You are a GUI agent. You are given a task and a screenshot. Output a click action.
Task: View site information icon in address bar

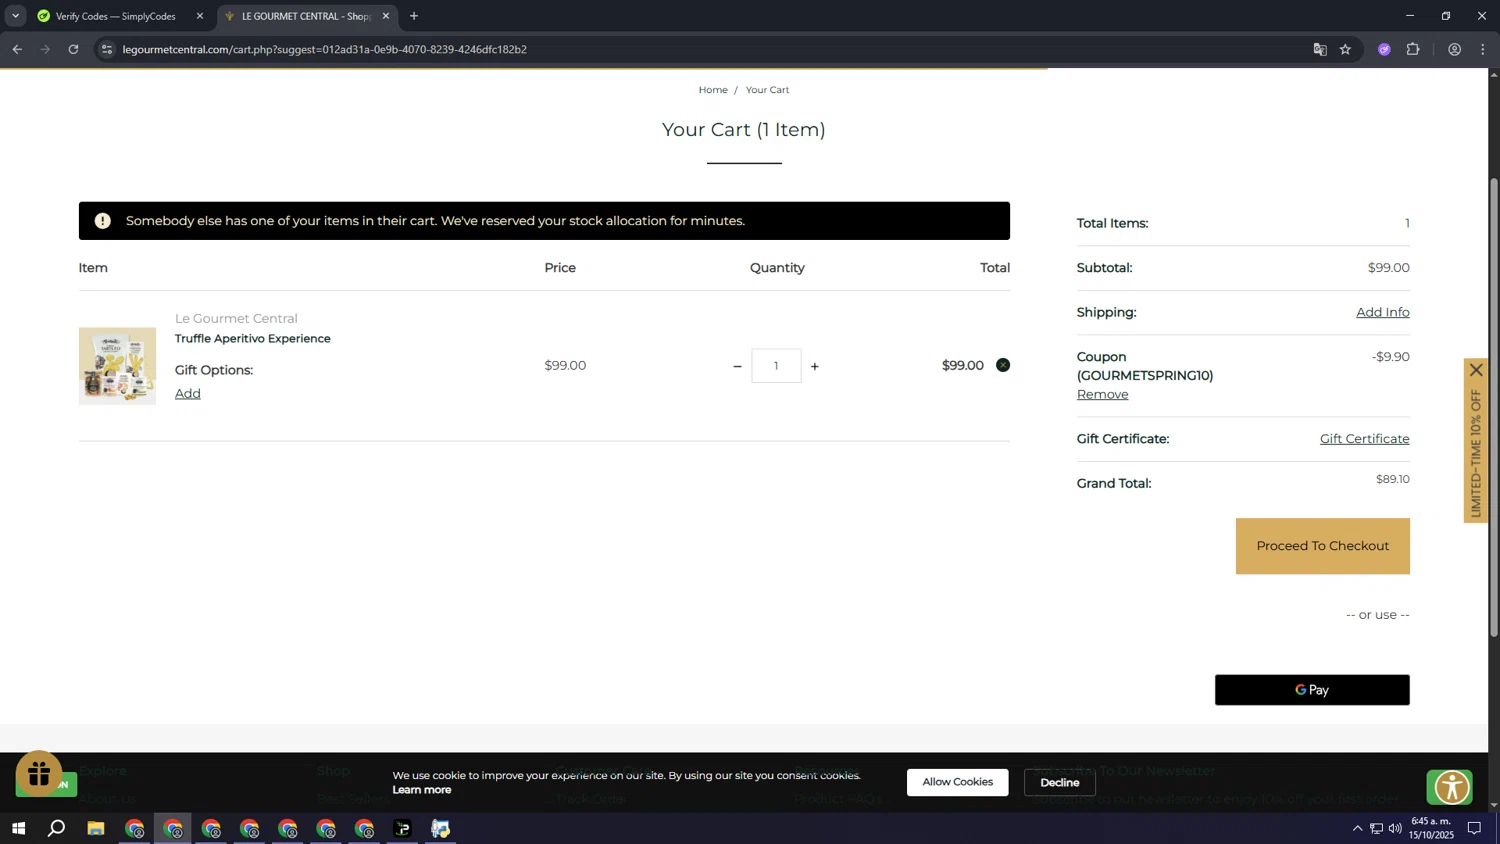pyautogui.click(x=107, y=49)
